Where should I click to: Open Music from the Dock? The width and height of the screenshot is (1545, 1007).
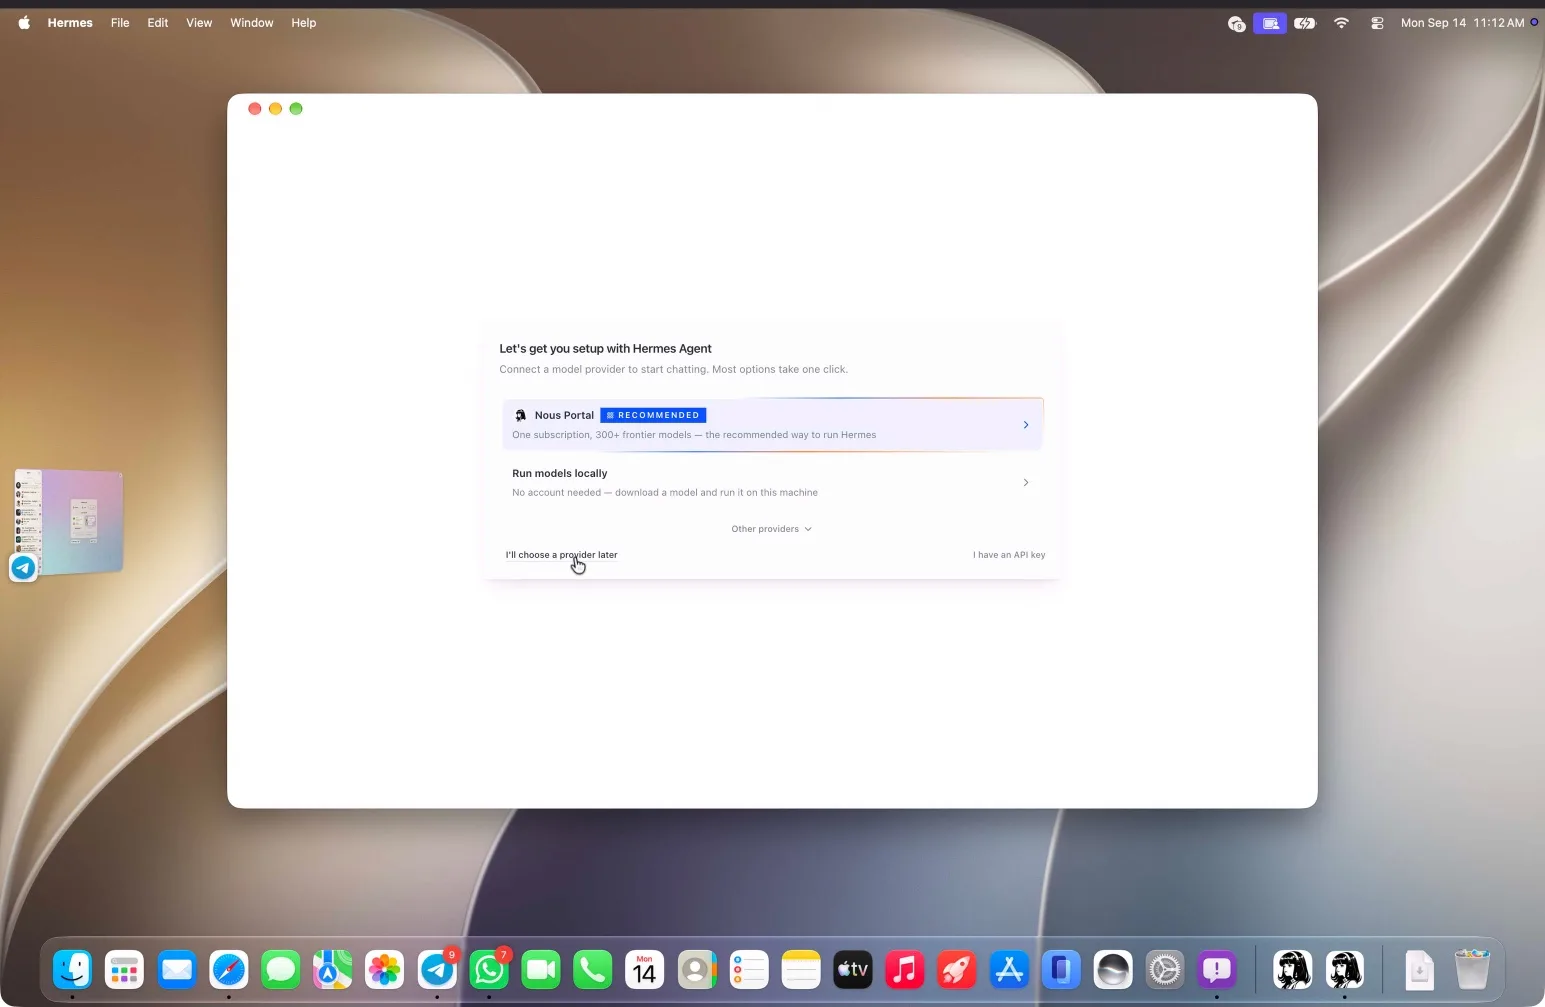click(x=905, y=969)
